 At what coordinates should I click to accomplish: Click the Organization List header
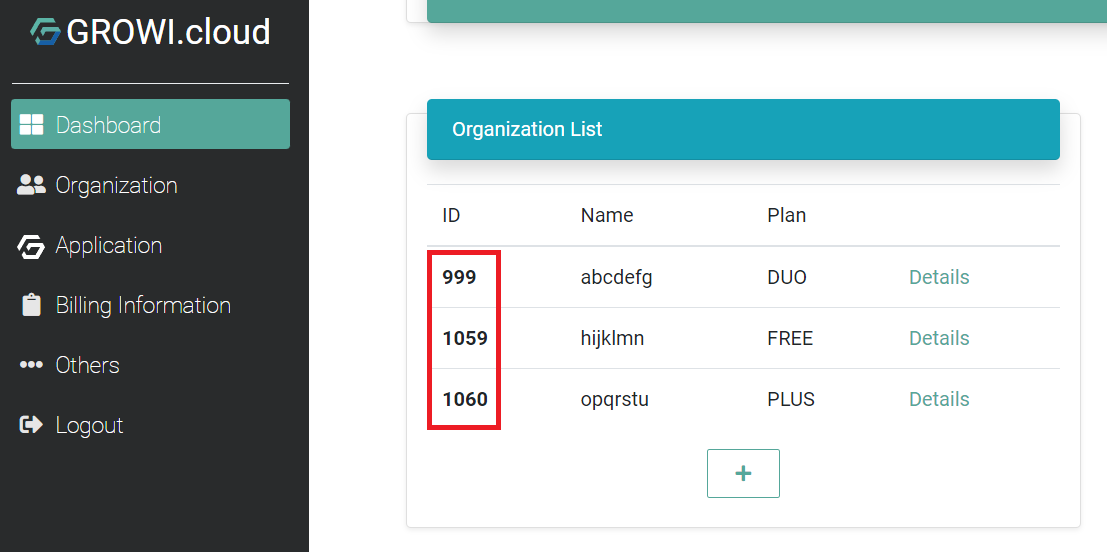tap(743, 129)
